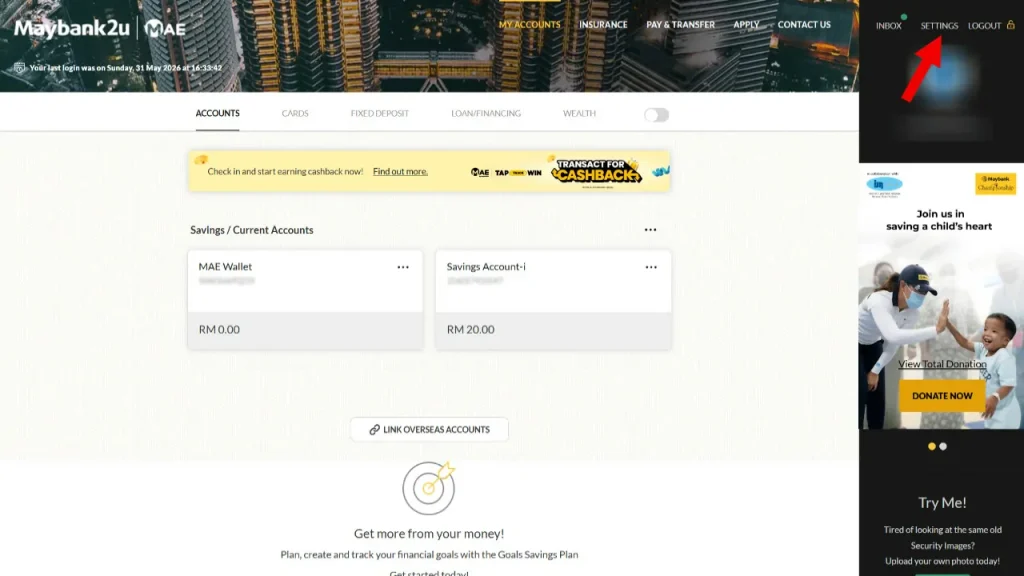
Task: Click the RM 20.00 balance
Action: tap(470, 330)
